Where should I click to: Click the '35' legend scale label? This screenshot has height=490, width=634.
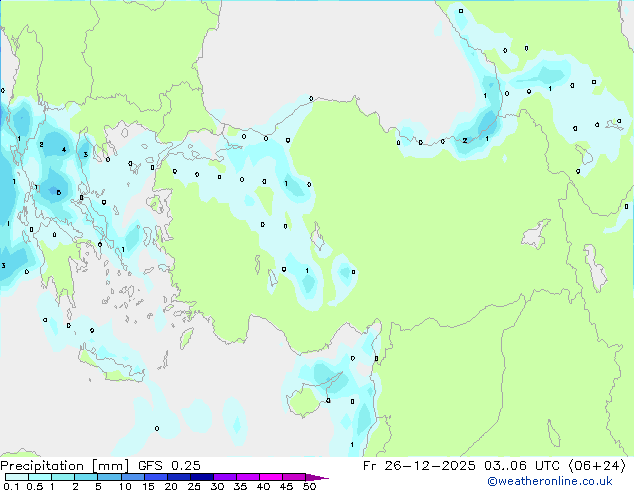[240, 486]
